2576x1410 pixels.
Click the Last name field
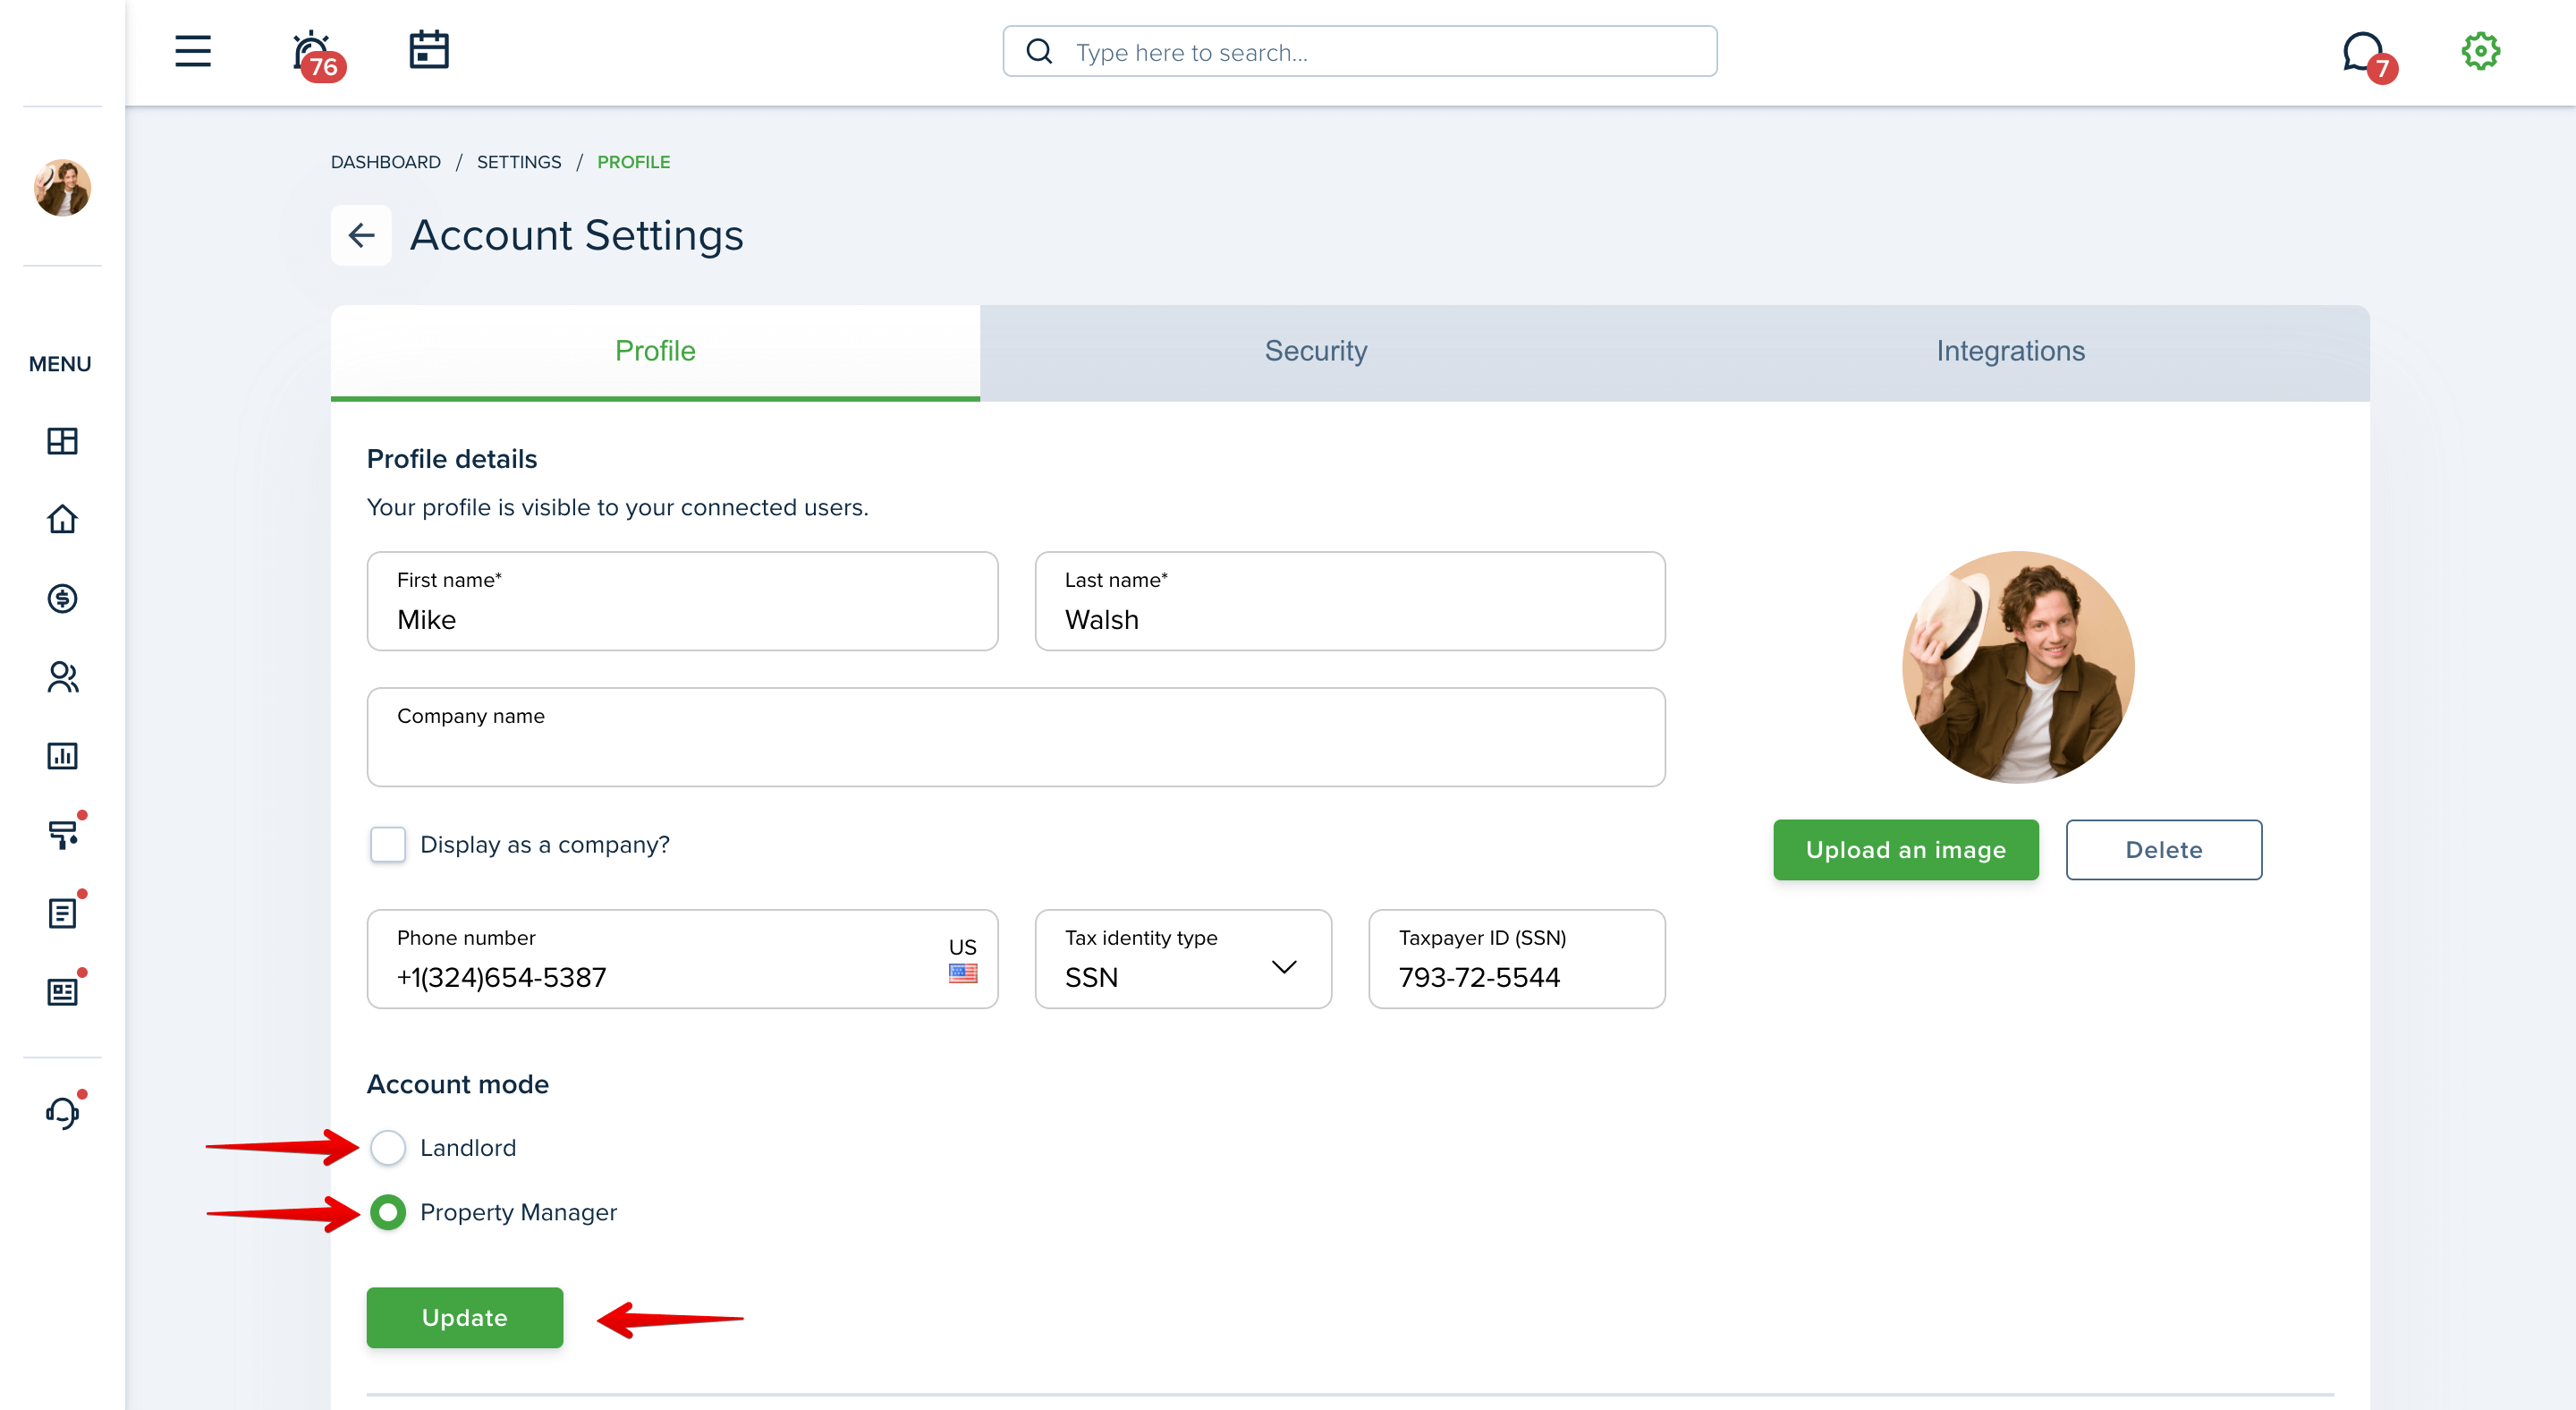1349,601
